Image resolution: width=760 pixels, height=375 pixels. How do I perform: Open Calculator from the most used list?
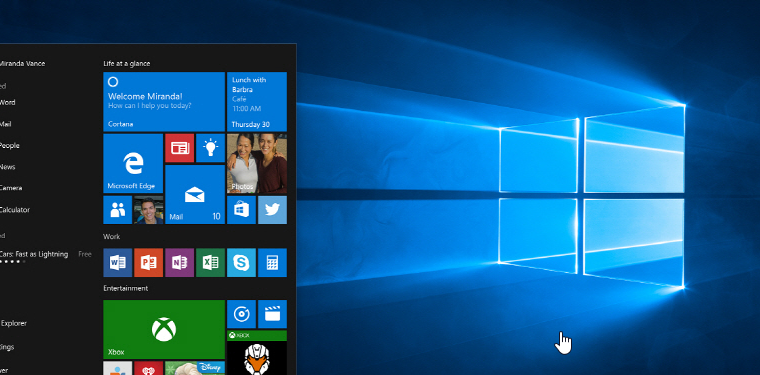point(15,210)
